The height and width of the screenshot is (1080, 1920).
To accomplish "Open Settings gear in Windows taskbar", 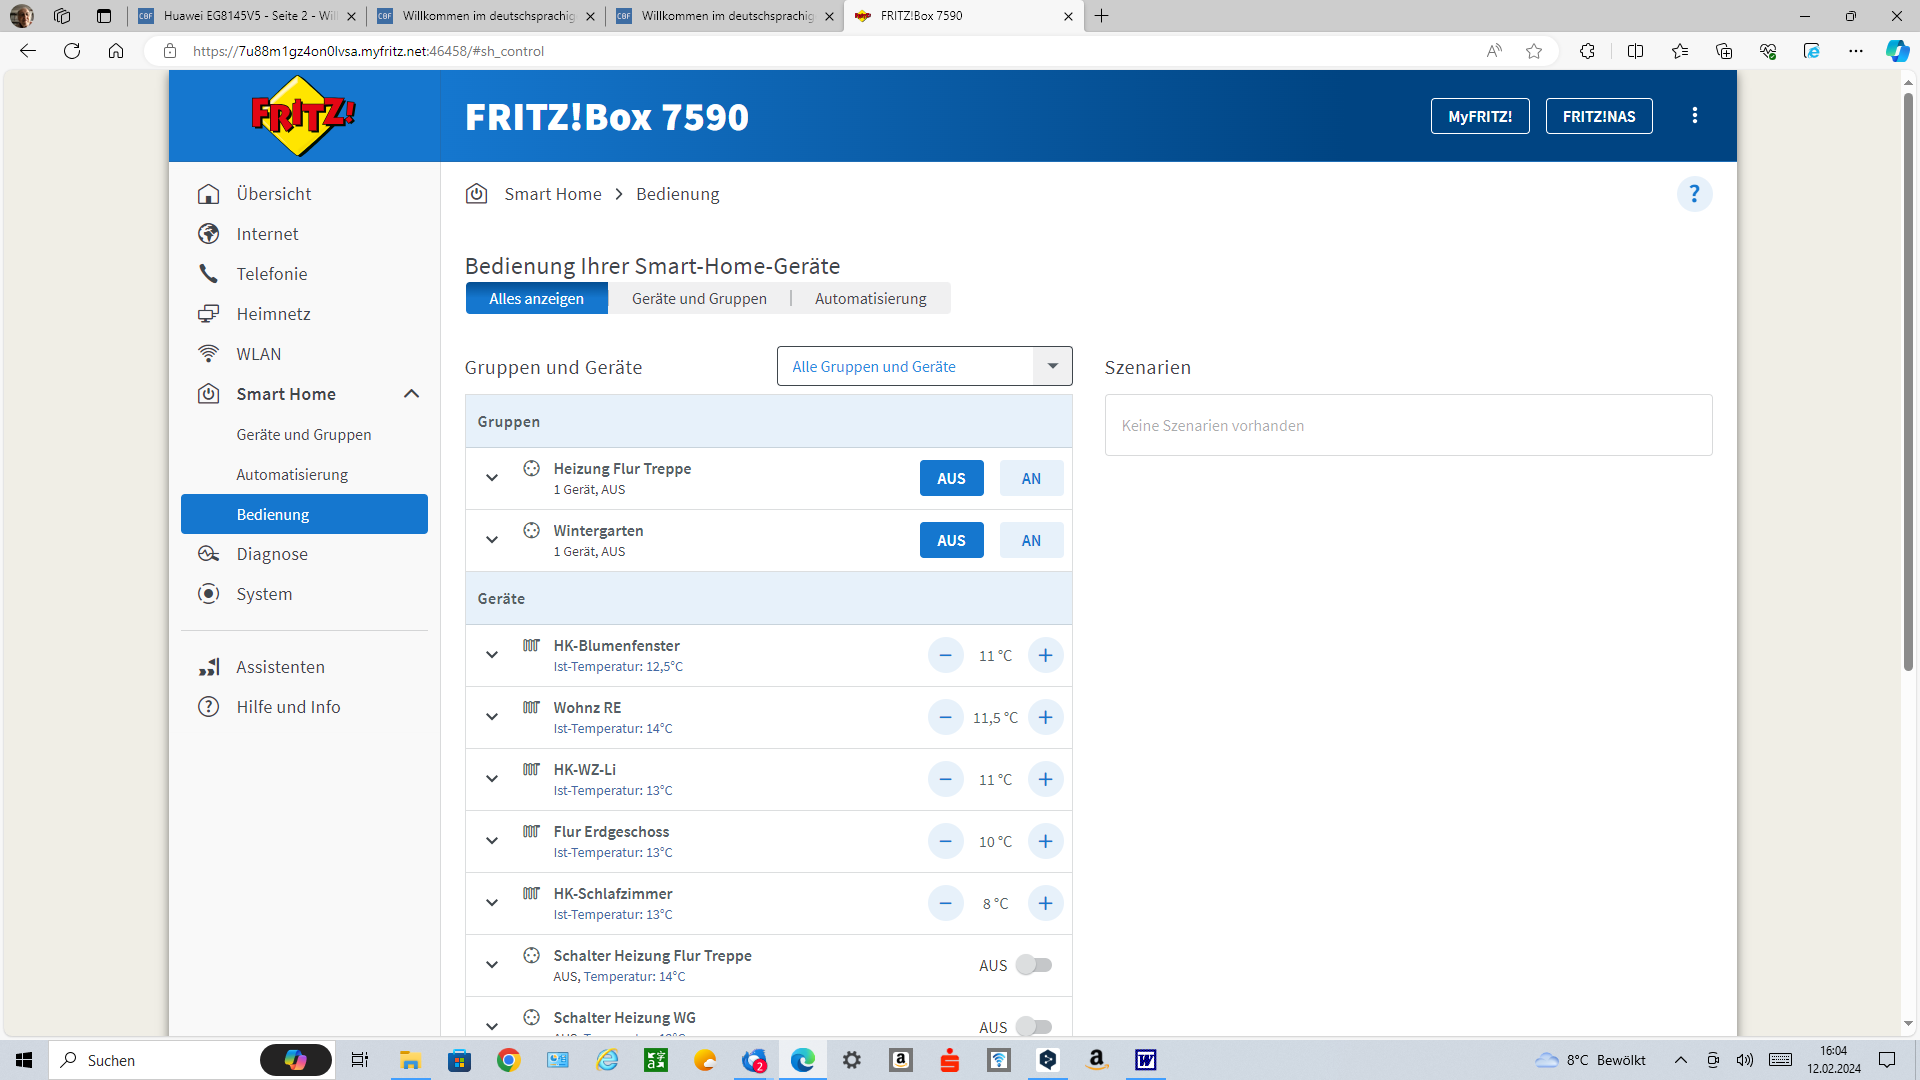I will [852, 1060].
